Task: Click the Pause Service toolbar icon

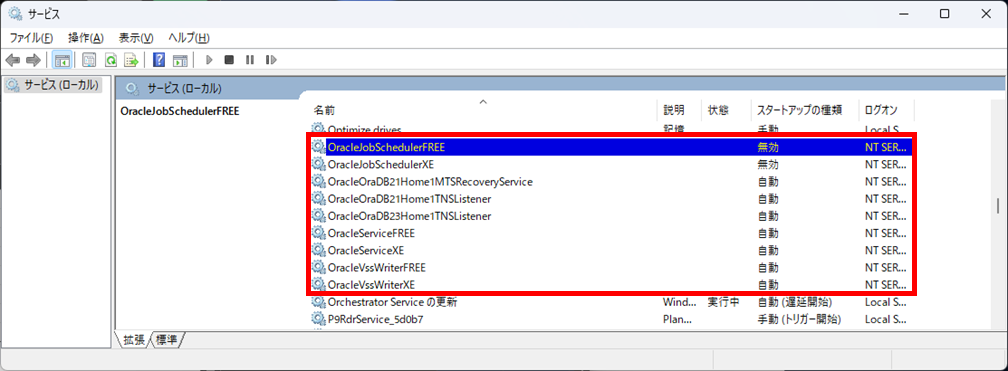Action: click(249, 60)
